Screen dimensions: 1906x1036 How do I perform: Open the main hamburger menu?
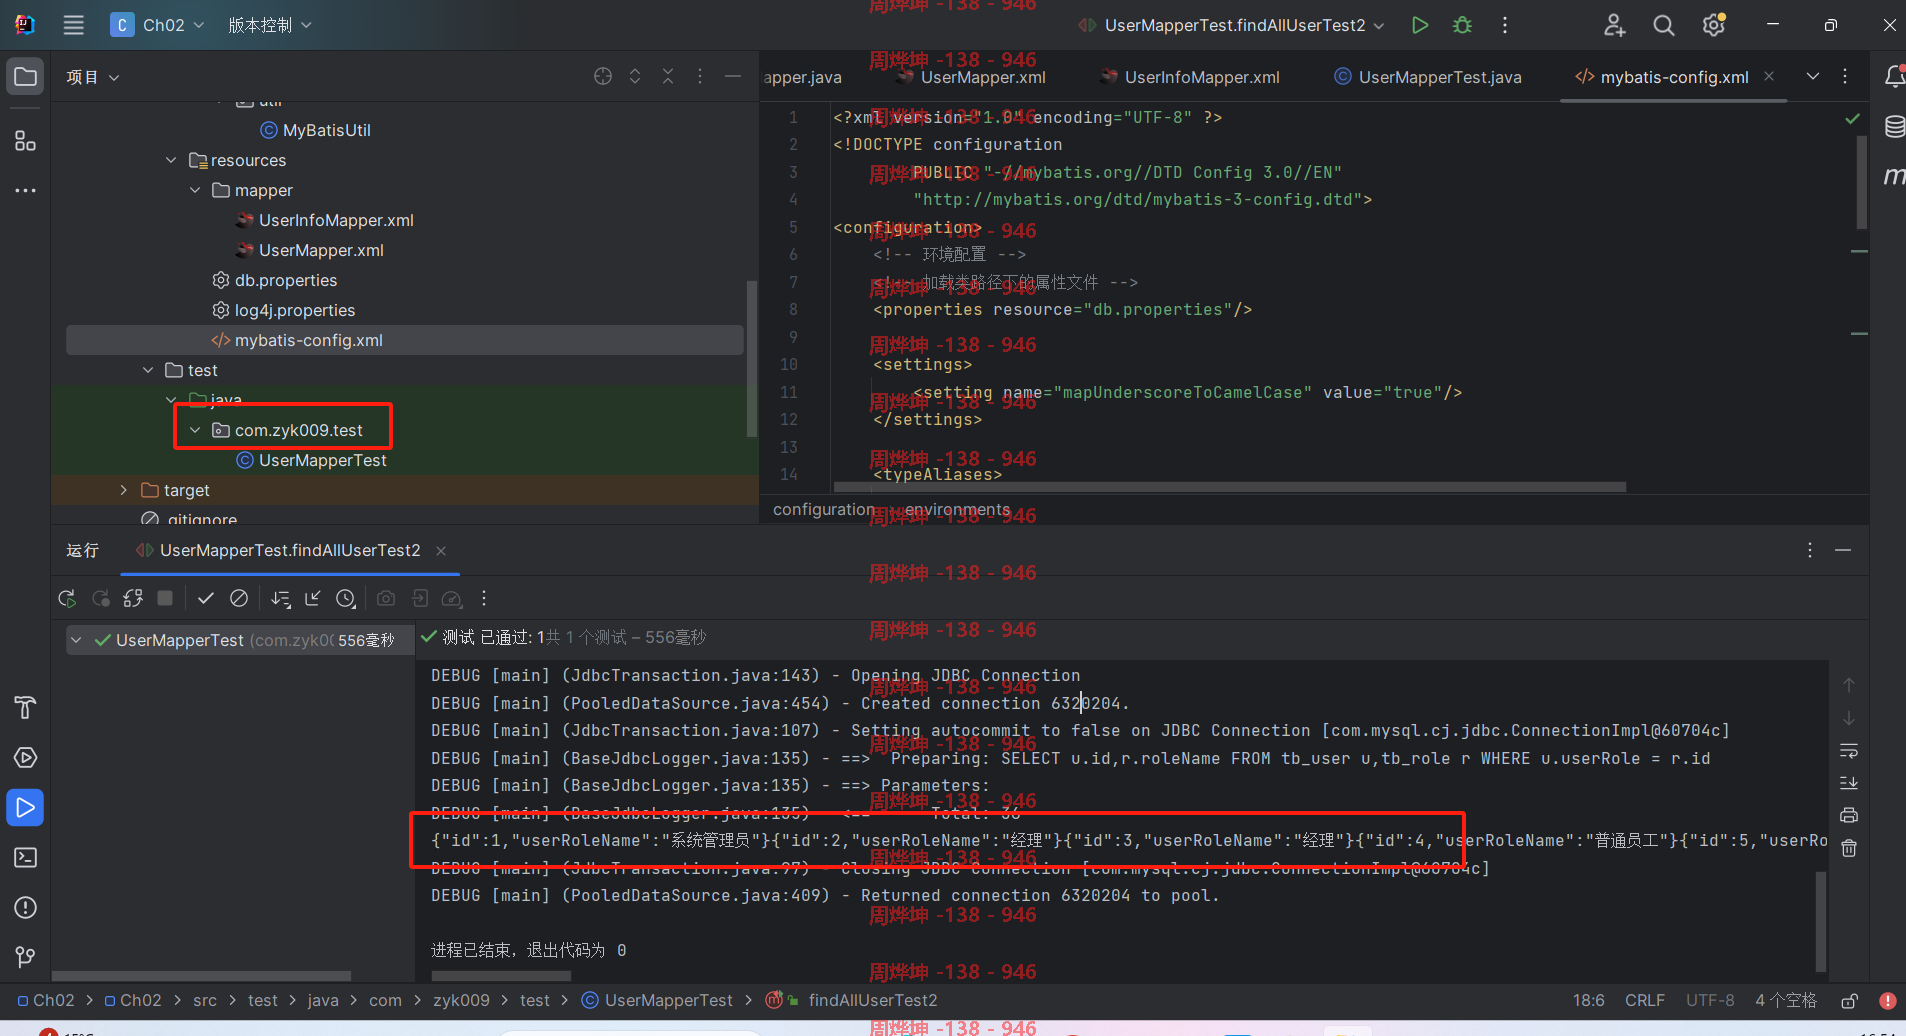click(74, 25)
